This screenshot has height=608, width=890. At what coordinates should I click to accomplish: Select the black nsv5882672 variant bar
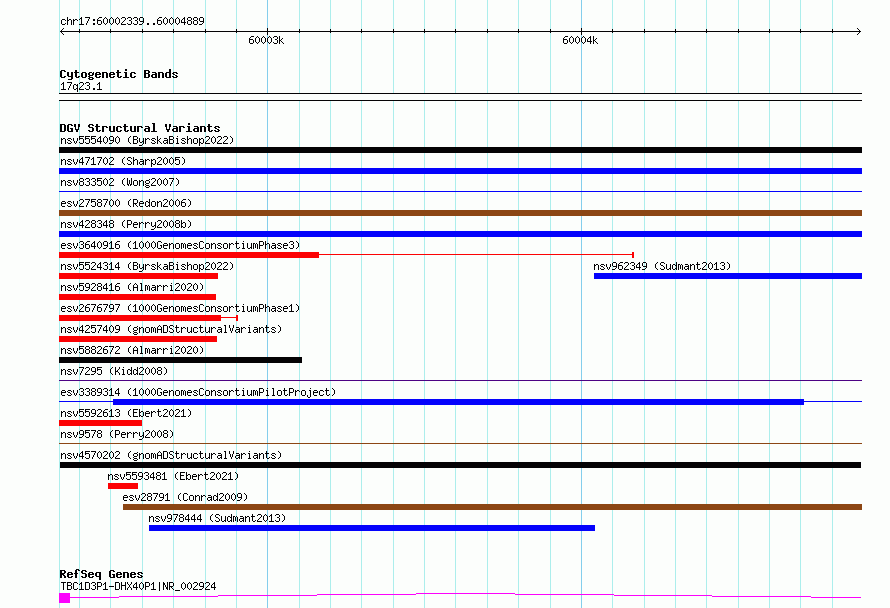180,360
